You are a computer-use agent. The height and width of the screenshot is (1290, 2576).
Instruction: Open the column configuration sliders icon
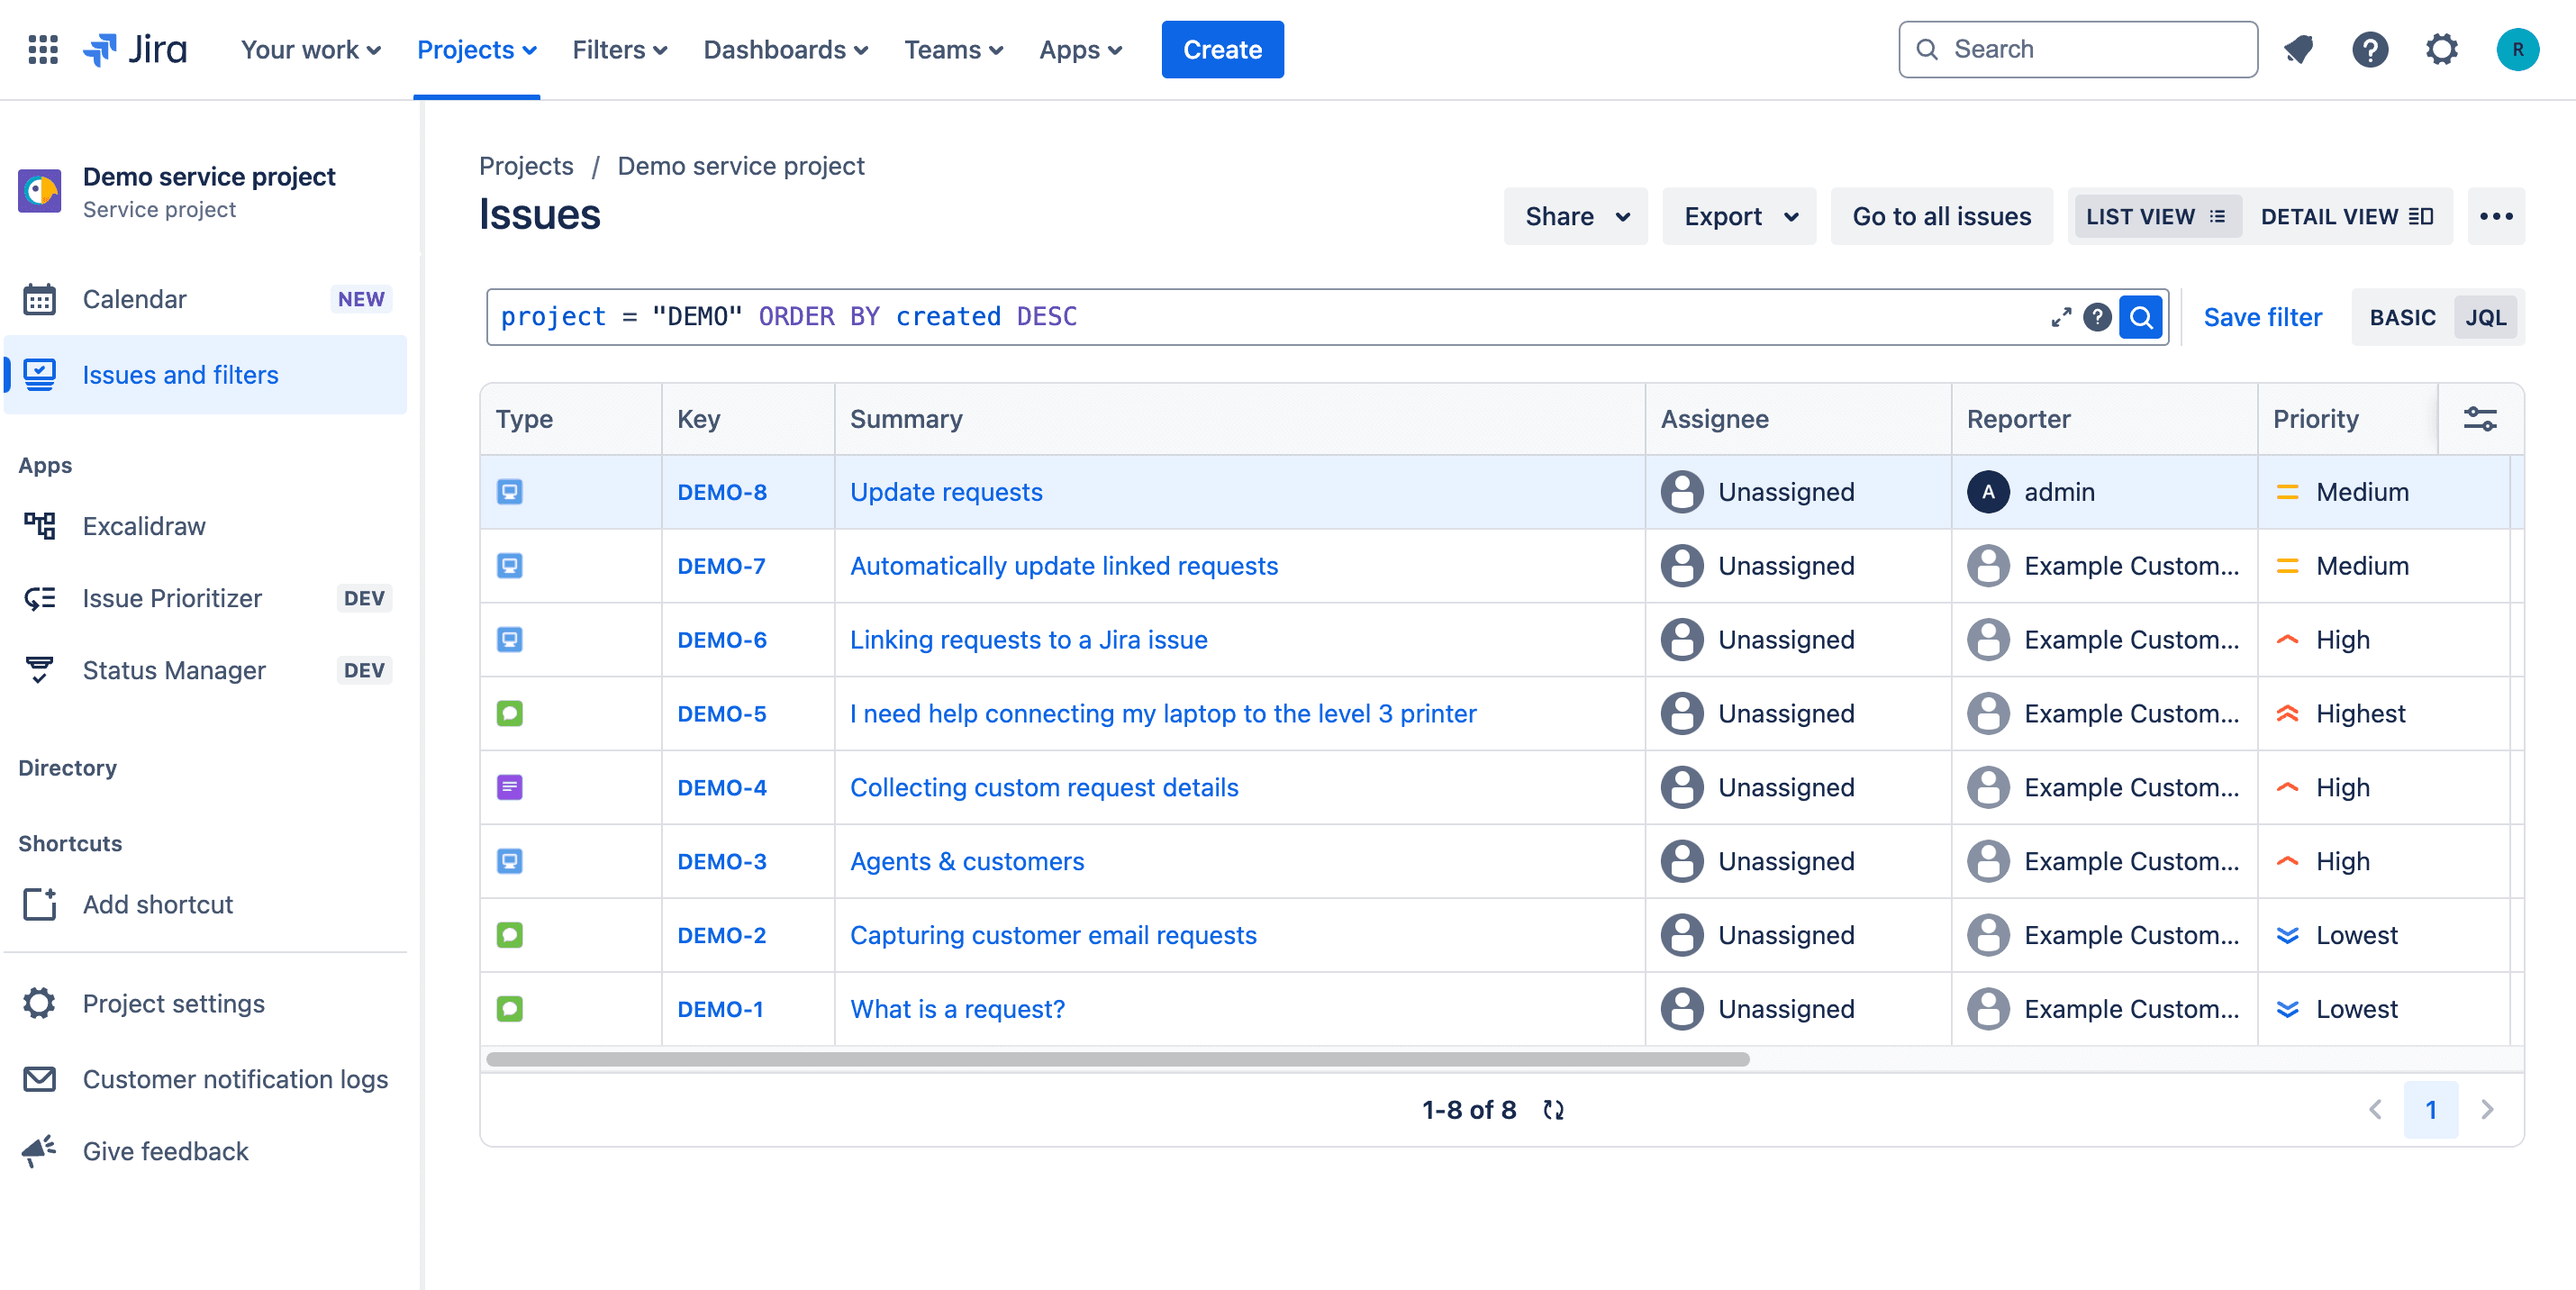2480,419
